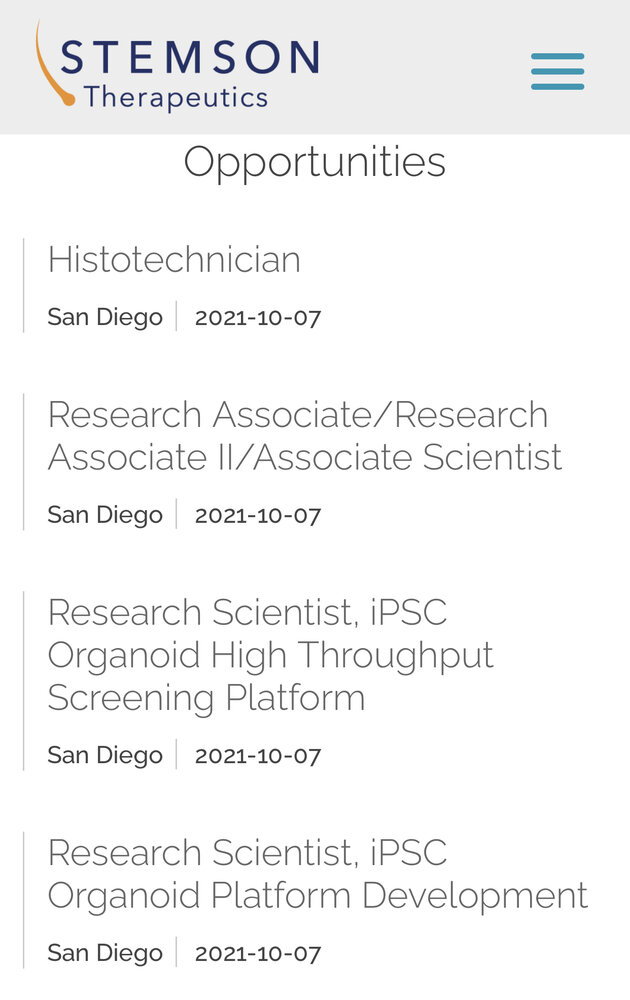Click vertical divider line beside Histotechnician listing
The width and height of the screenshot is (630, 1000).
tap(23, 285)
